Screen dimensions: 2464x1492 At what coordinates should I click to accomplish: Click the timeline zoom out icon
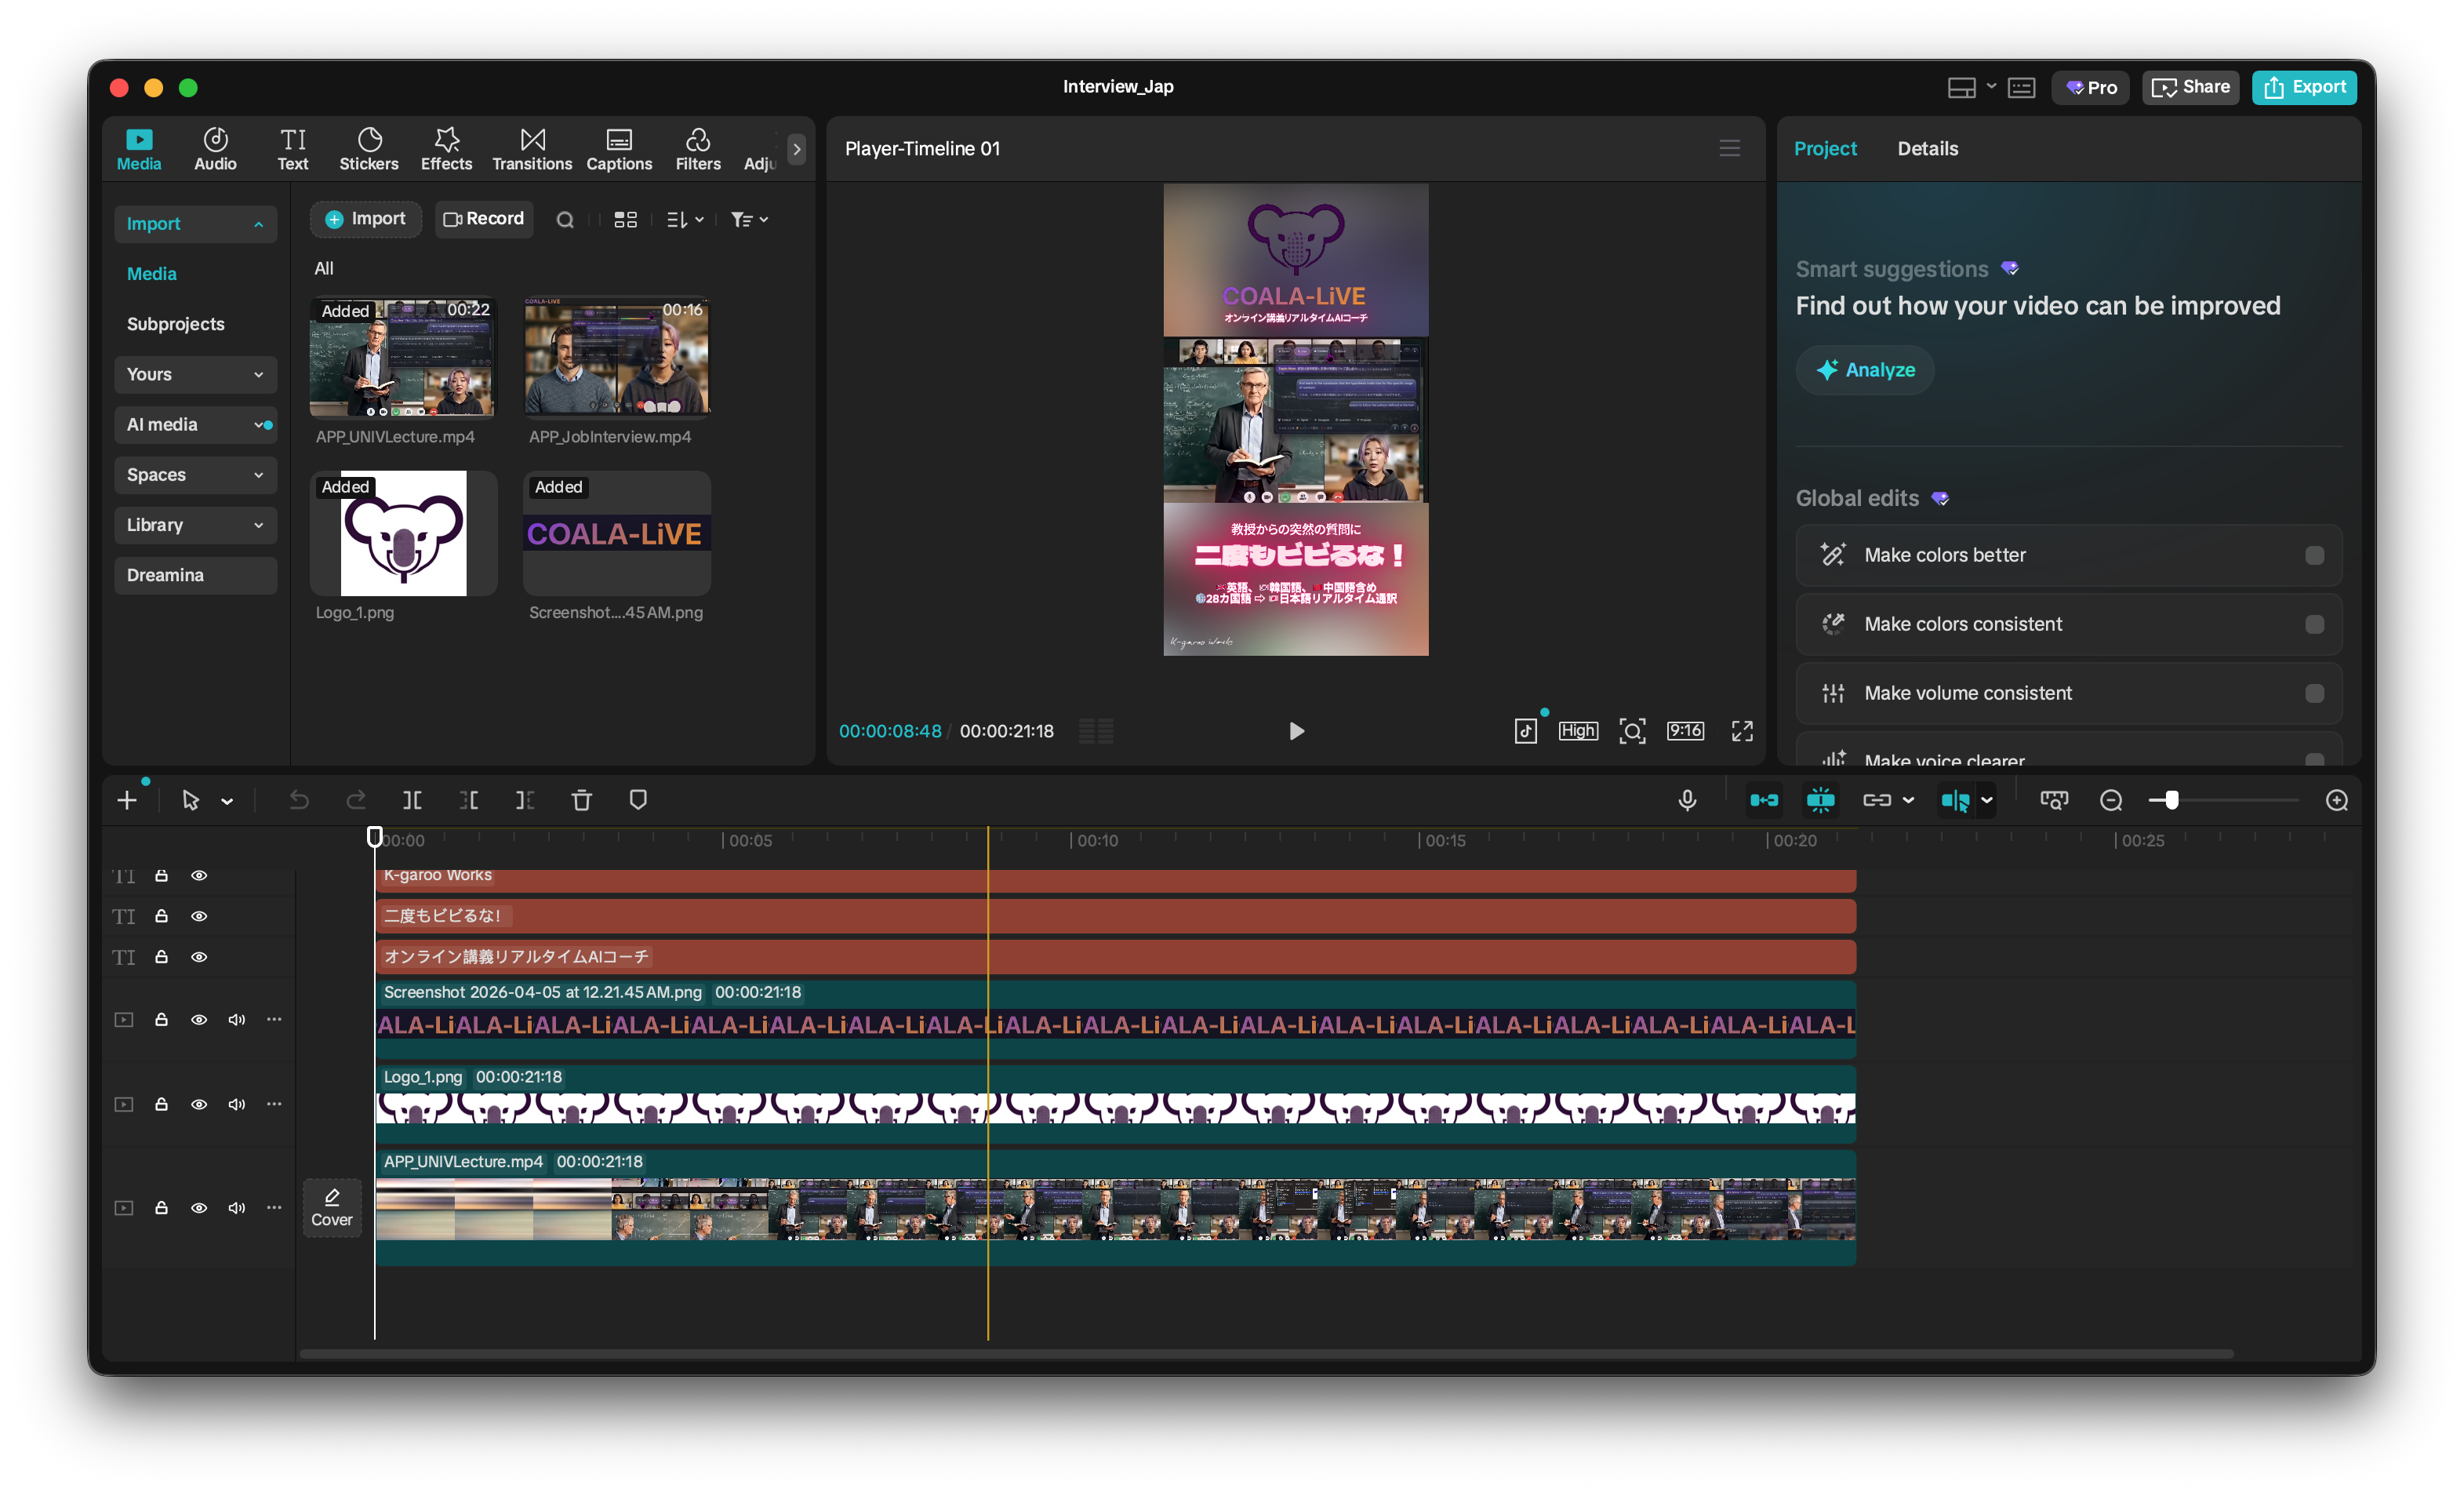(x=2111, y=800)
